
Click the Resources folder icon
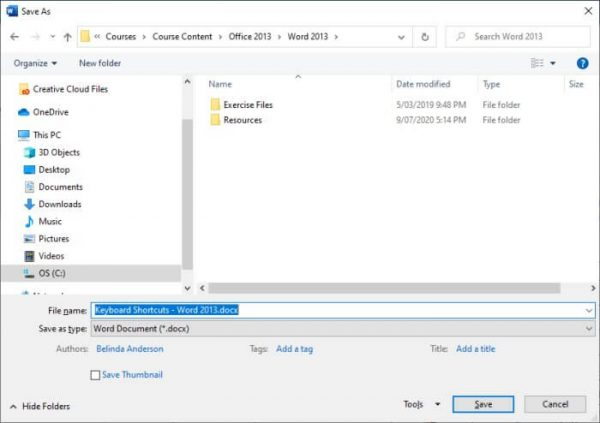point(215,120)
